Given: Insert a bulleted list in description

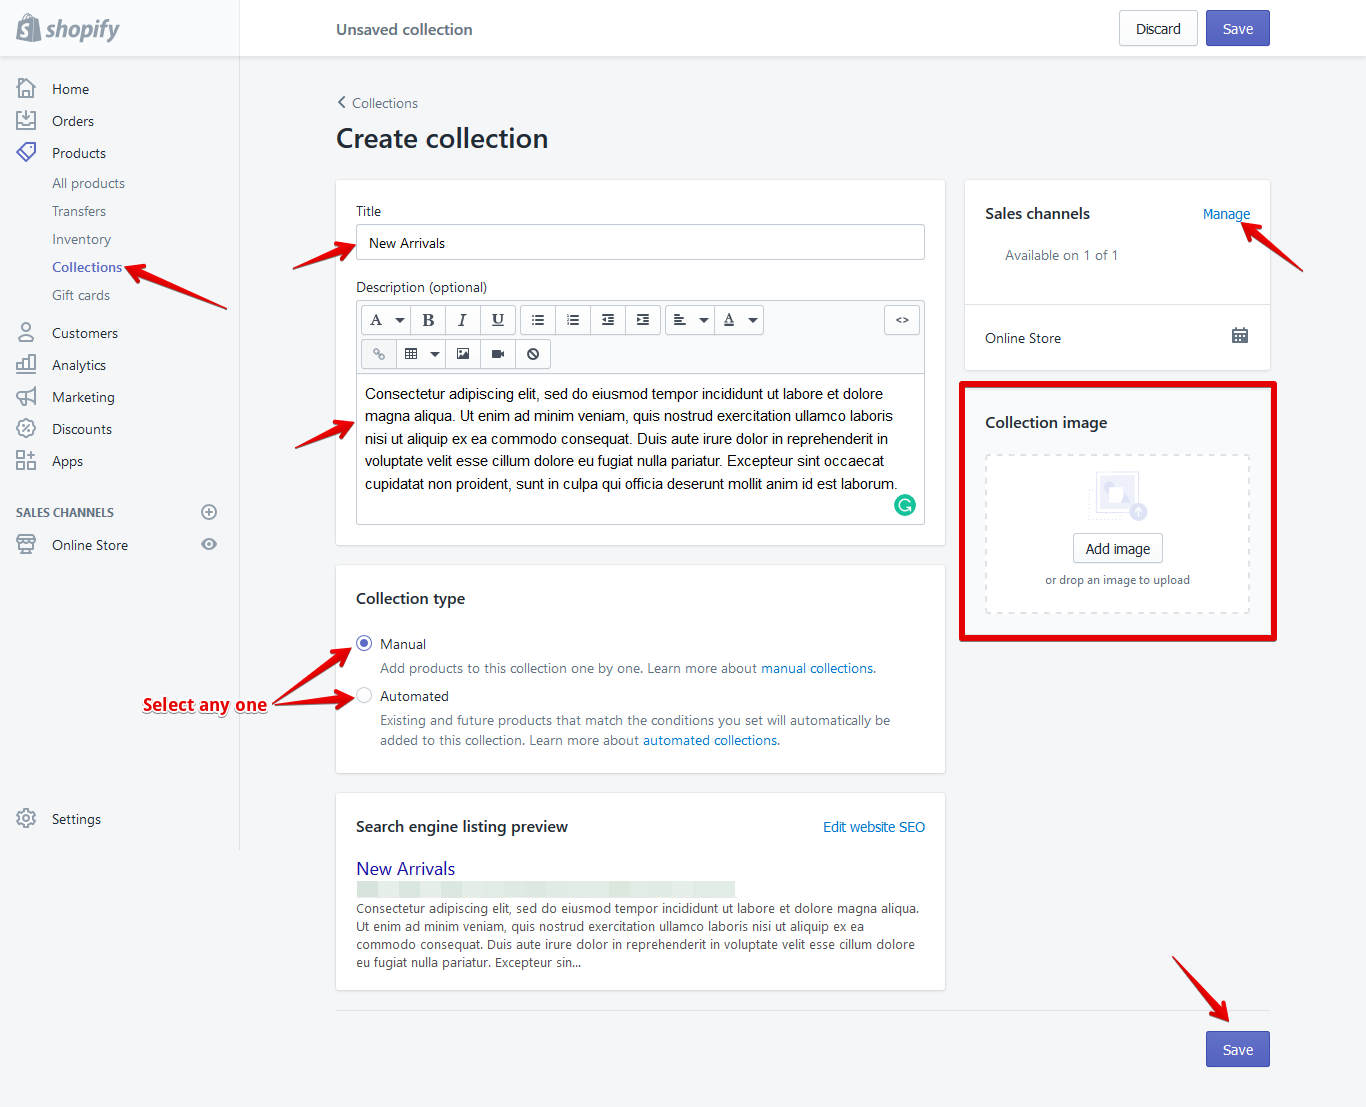Looking at the screenshot, I should [538, 320].
